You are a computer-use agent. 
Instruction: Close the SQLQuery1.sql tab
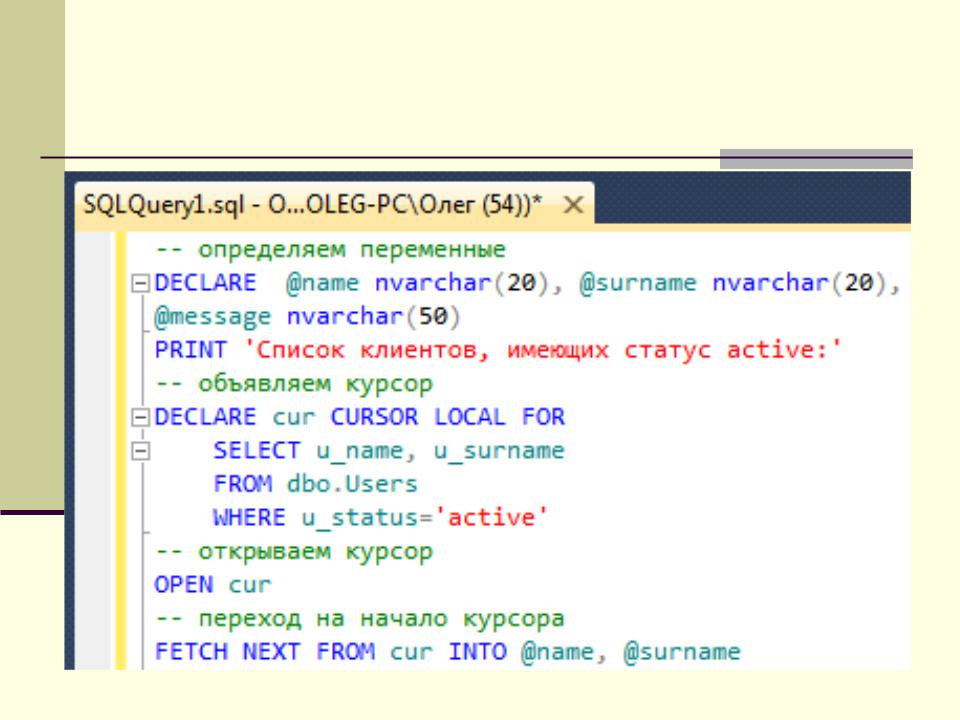573,204
